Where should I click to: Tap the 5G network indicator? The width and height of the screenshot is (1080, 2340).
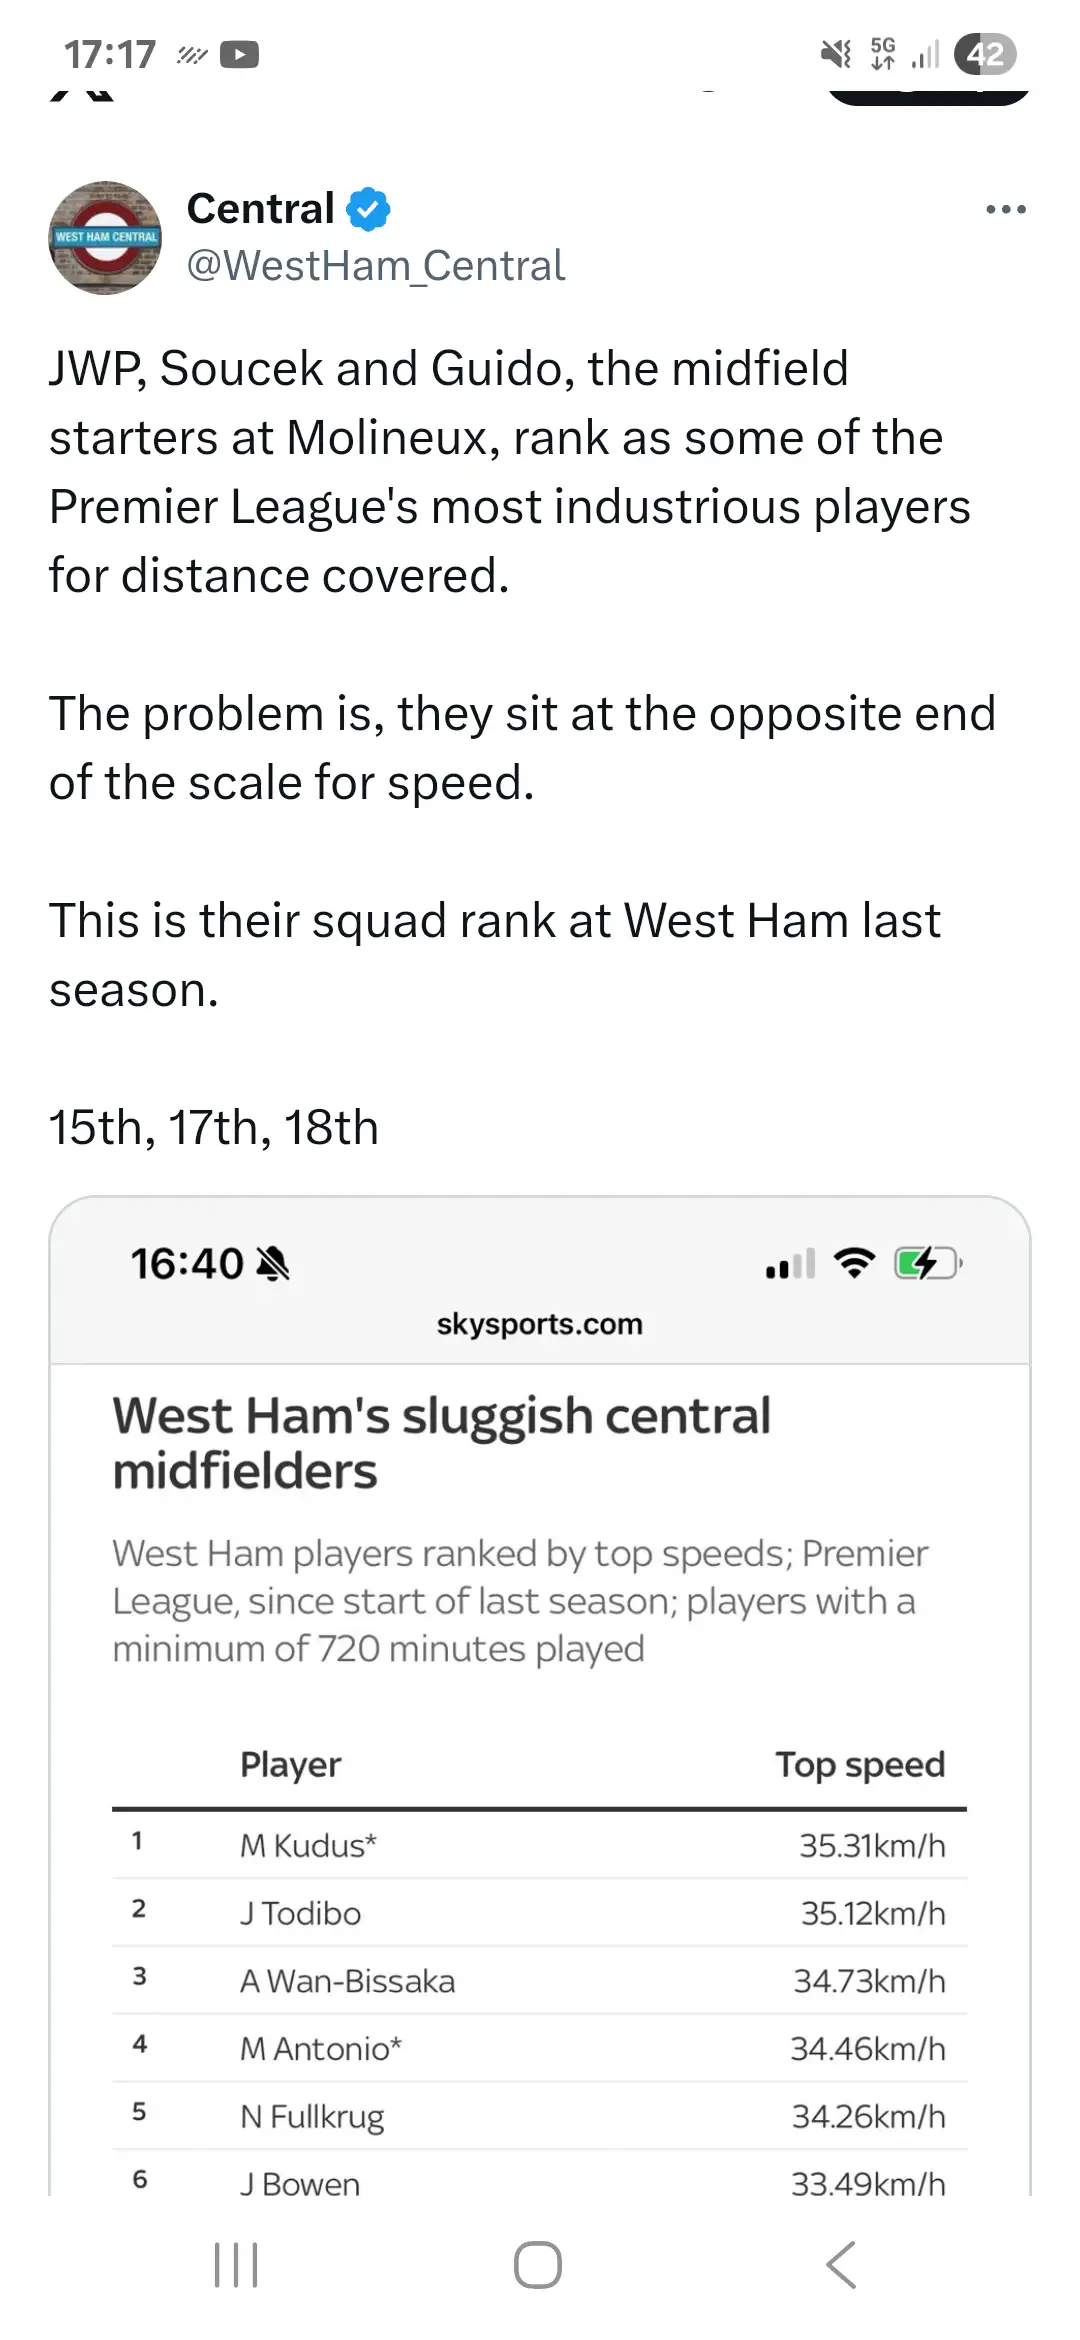[x=883, y=54]
